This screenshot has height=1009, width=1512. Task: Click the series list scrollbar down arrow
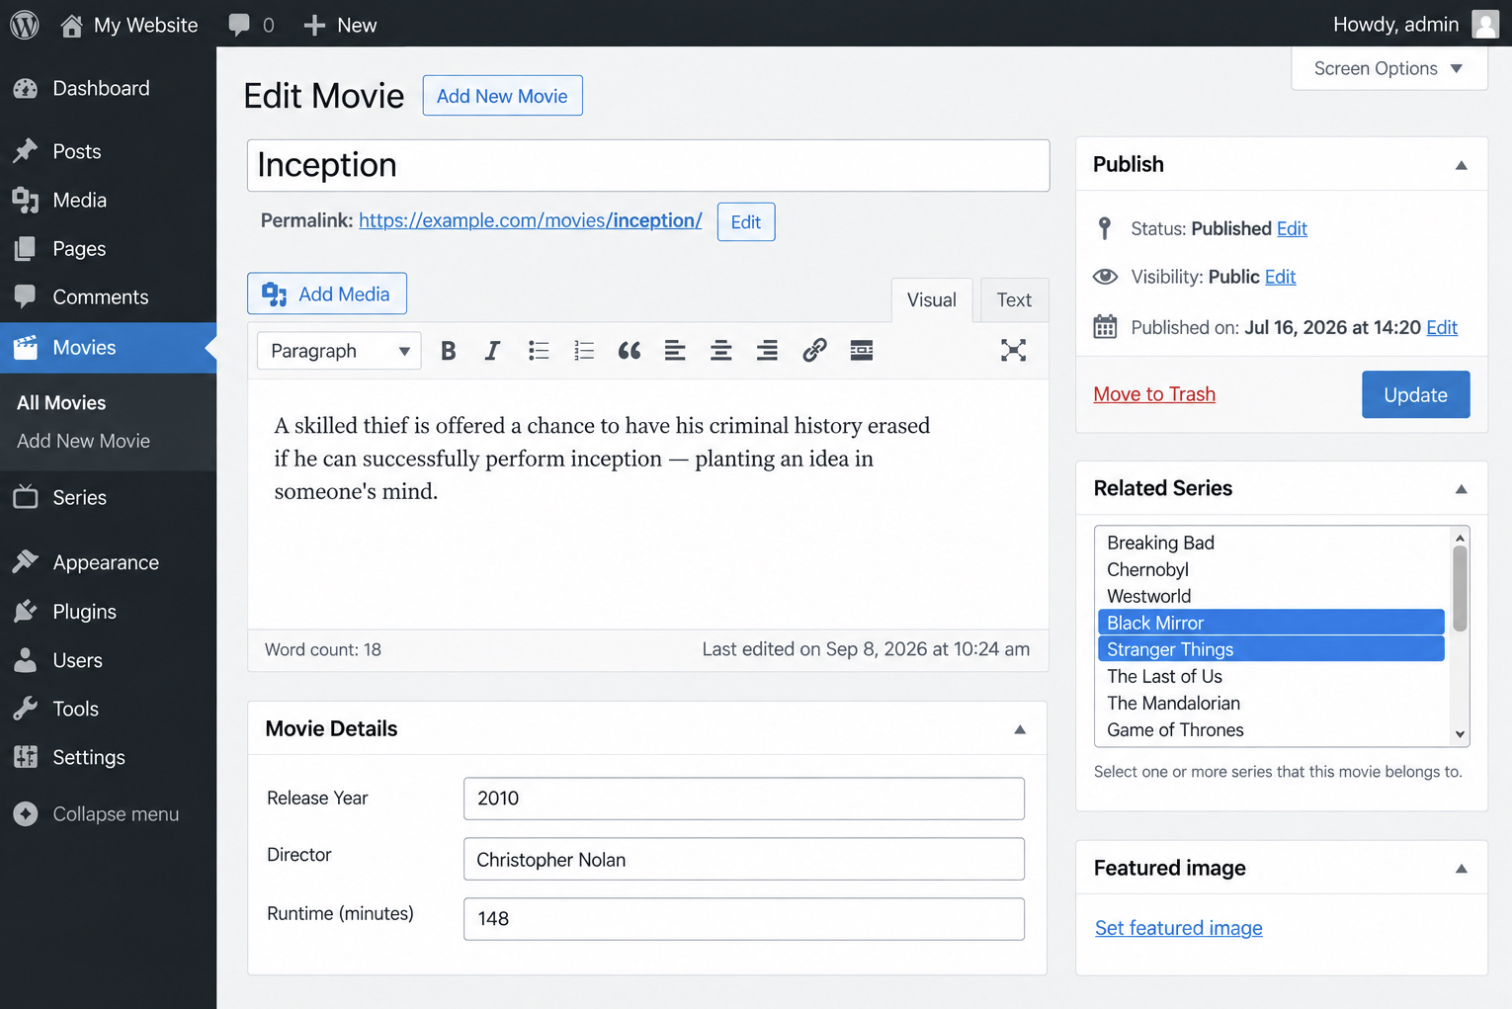pos(1460,734)
